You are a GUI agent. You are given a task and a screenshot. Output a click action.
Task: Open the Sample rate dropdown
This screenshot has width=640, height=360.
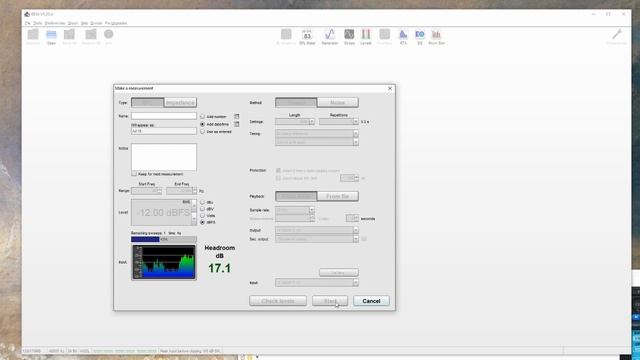(x=295, y=210)
